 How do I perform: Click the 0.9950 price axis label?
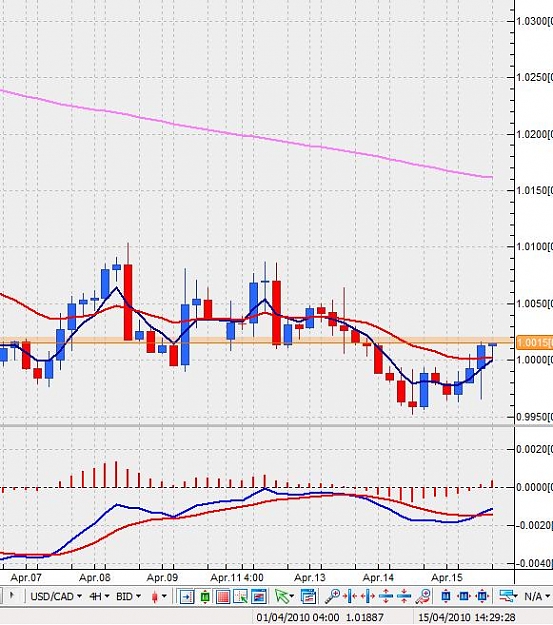tap(534, 417)
